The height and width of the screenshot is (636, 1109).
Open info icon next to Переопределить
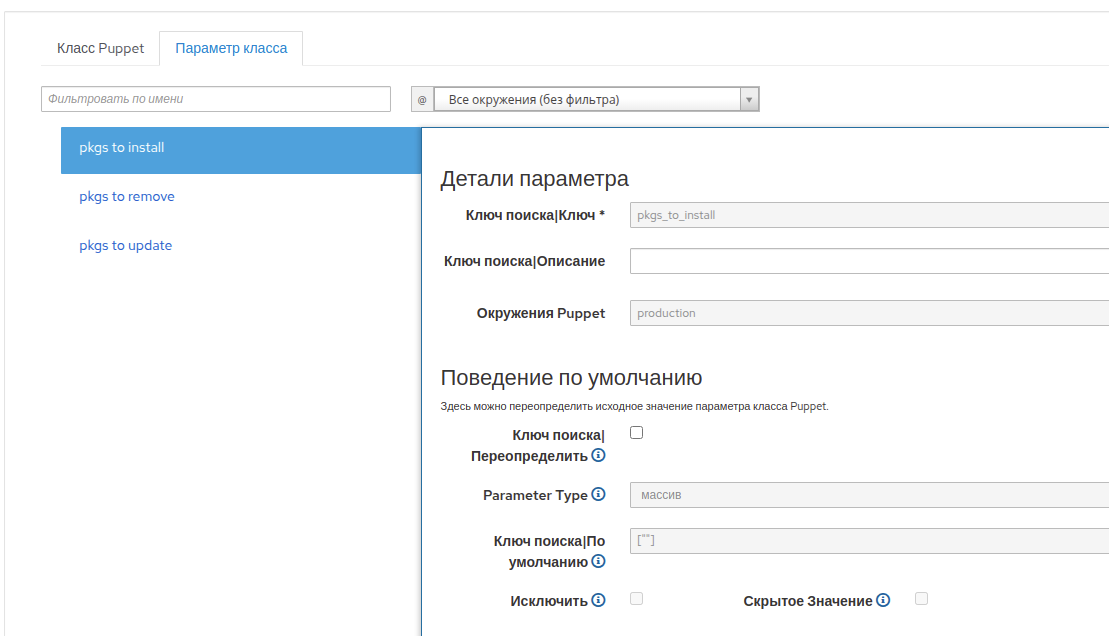pos(598,455)
